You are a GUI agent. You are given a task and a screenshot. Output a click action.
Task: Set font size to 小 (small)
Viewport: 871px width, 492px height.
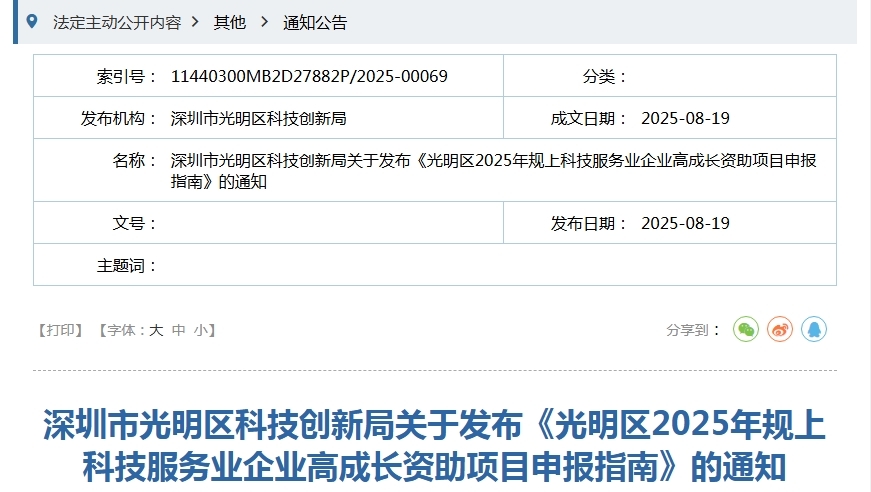click(x=200, y=330)
